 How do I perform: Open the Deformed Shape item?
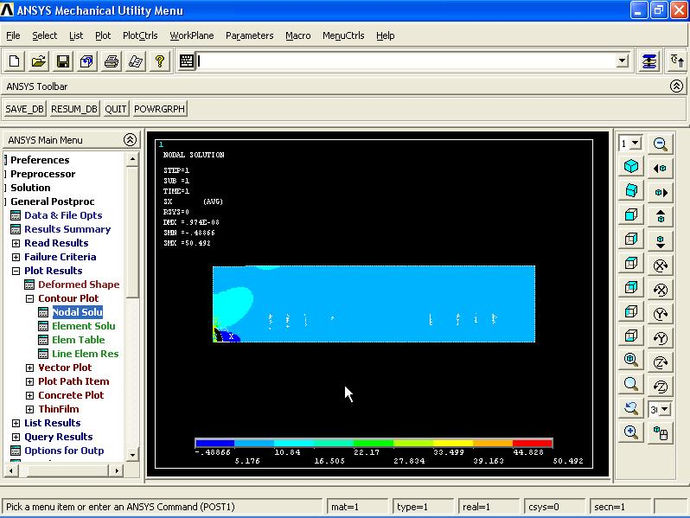(79, 284)
